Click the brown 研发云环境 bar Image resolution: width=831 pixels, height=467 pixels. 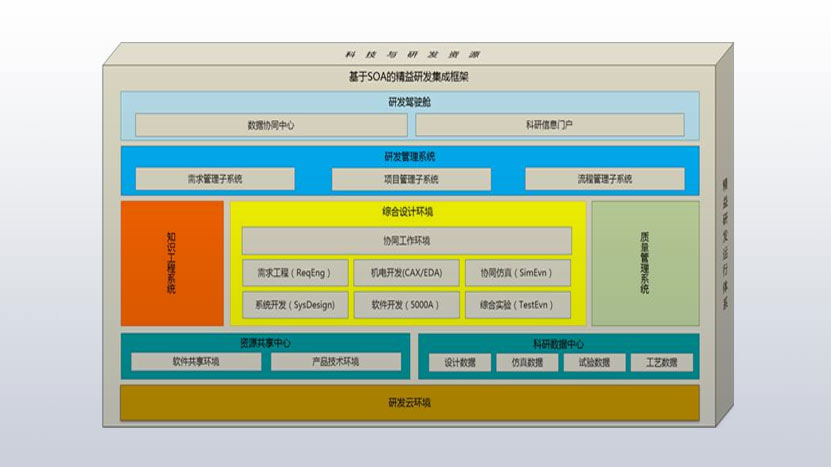click(x=410, y=403)
